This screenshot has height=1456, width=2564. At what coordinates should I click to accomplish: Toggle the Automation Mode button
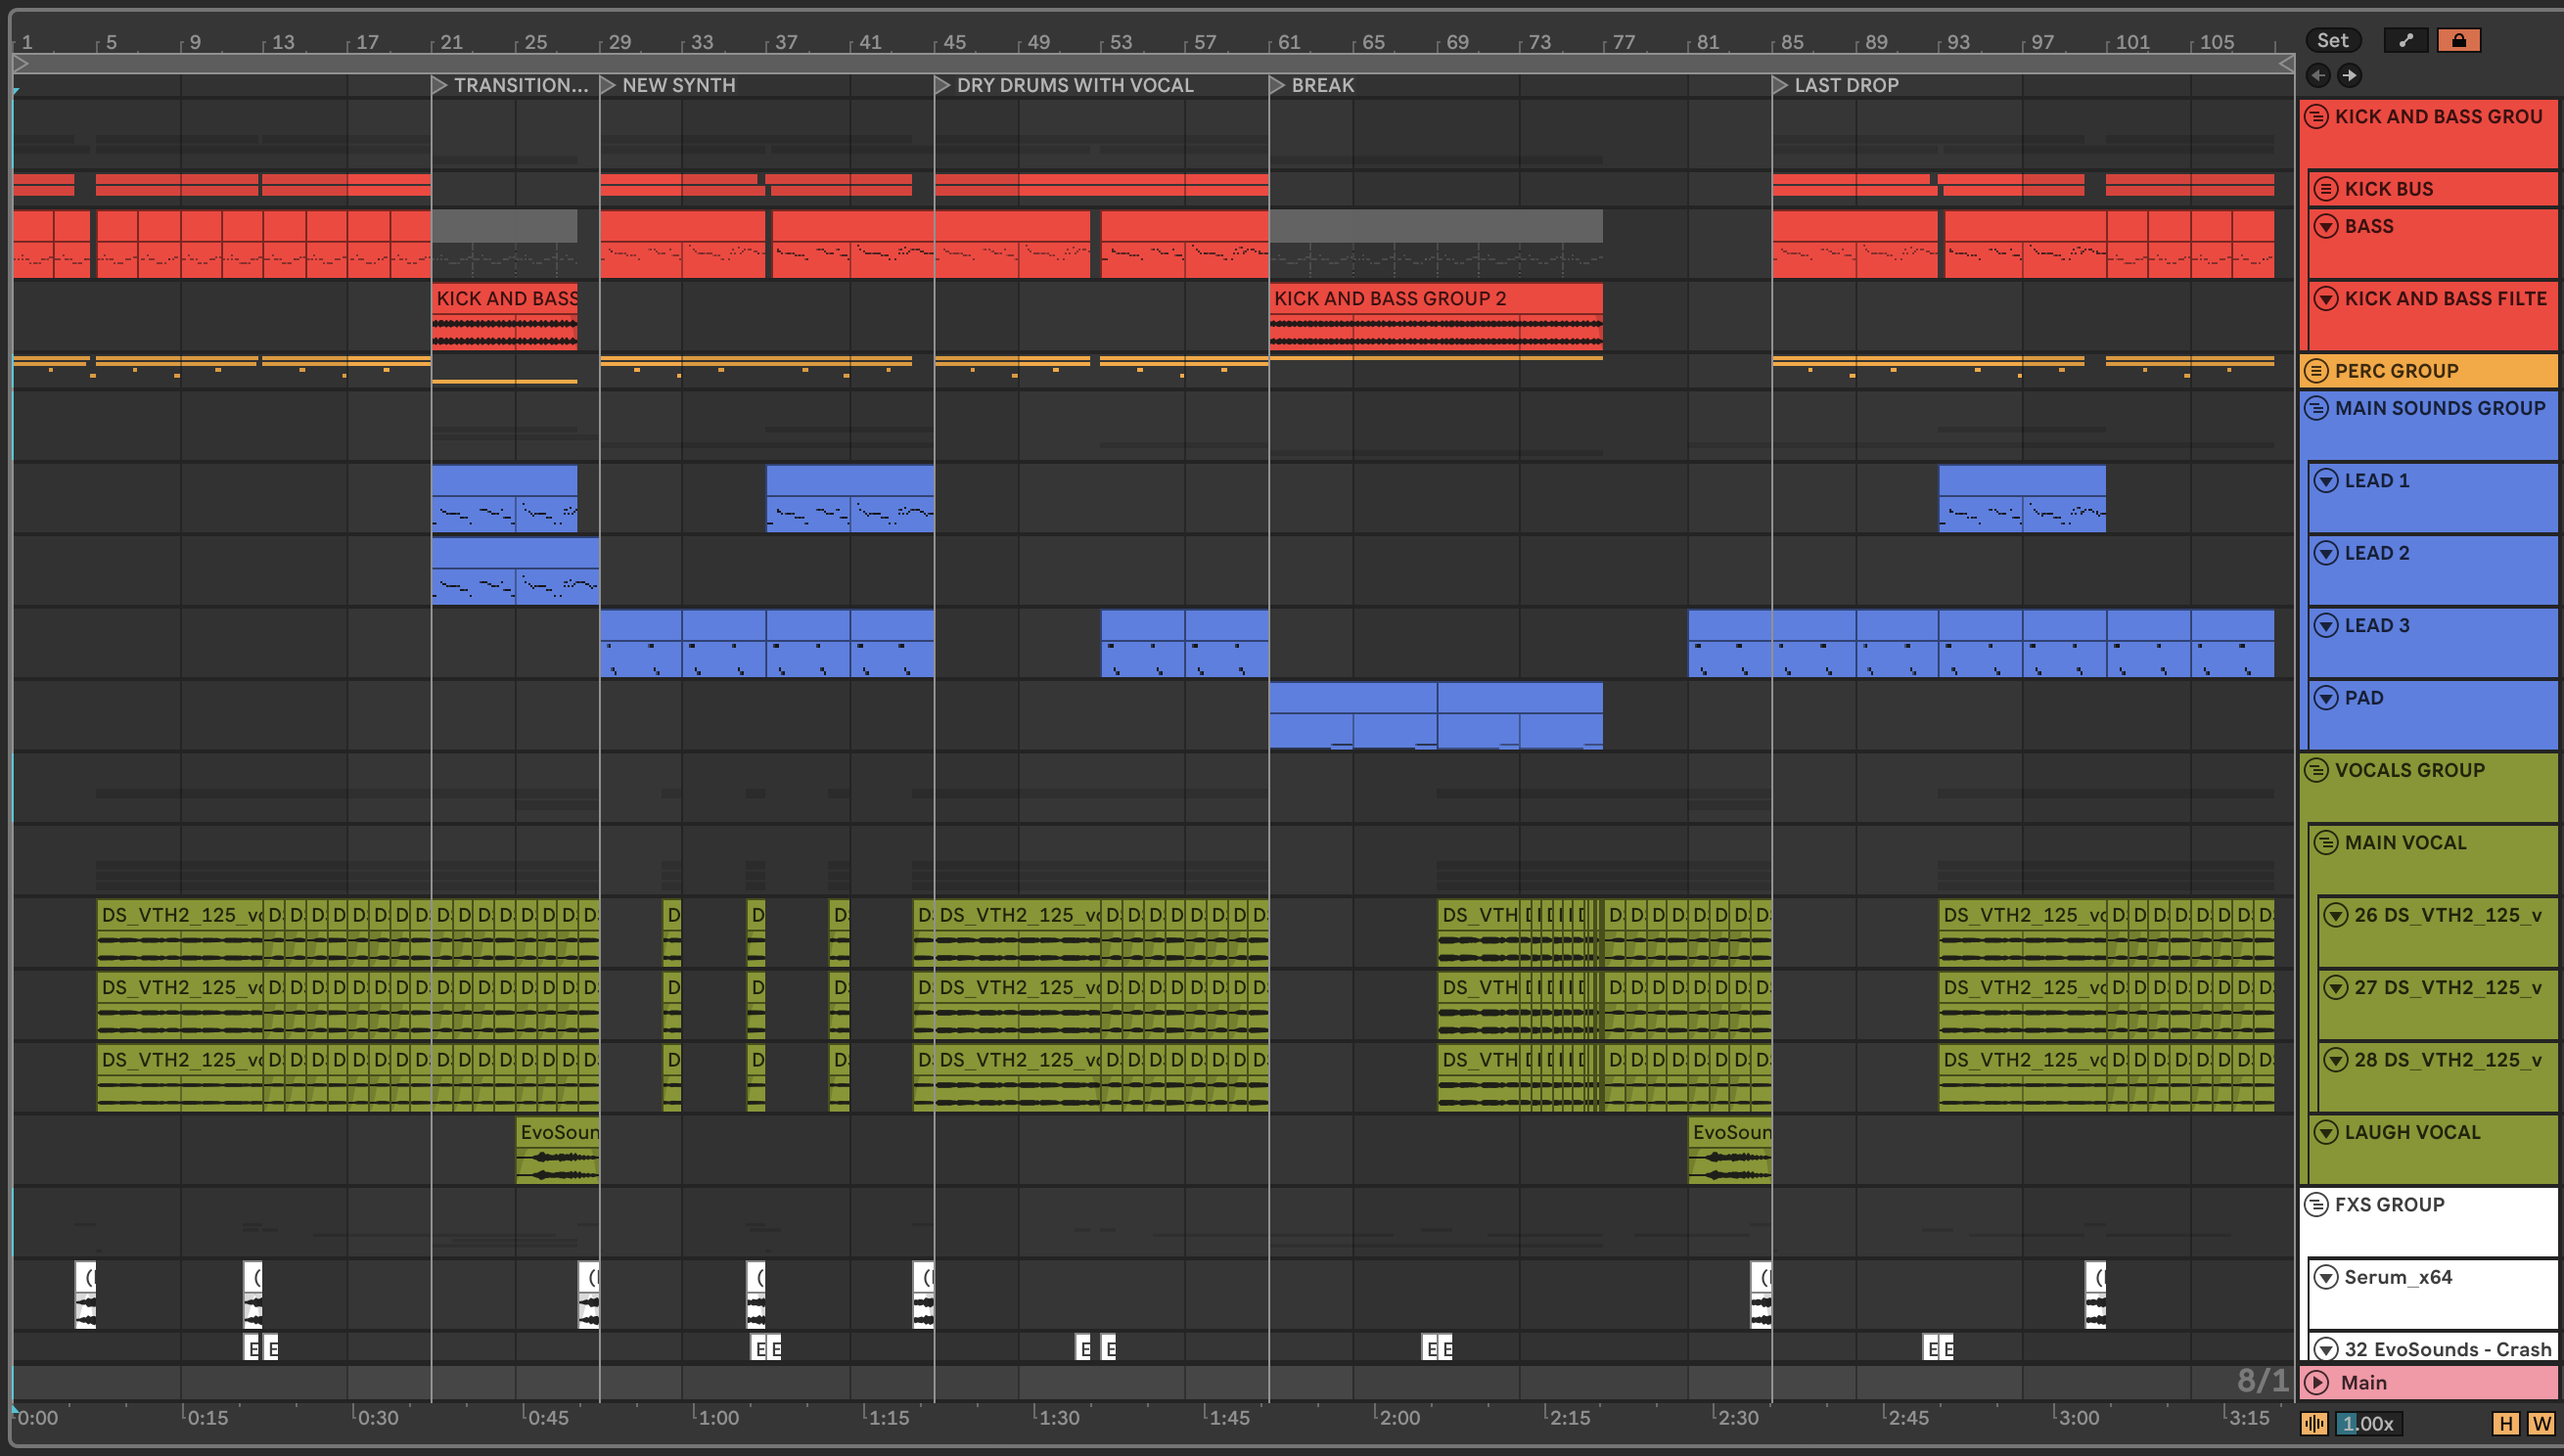(x=2405, y=40)
